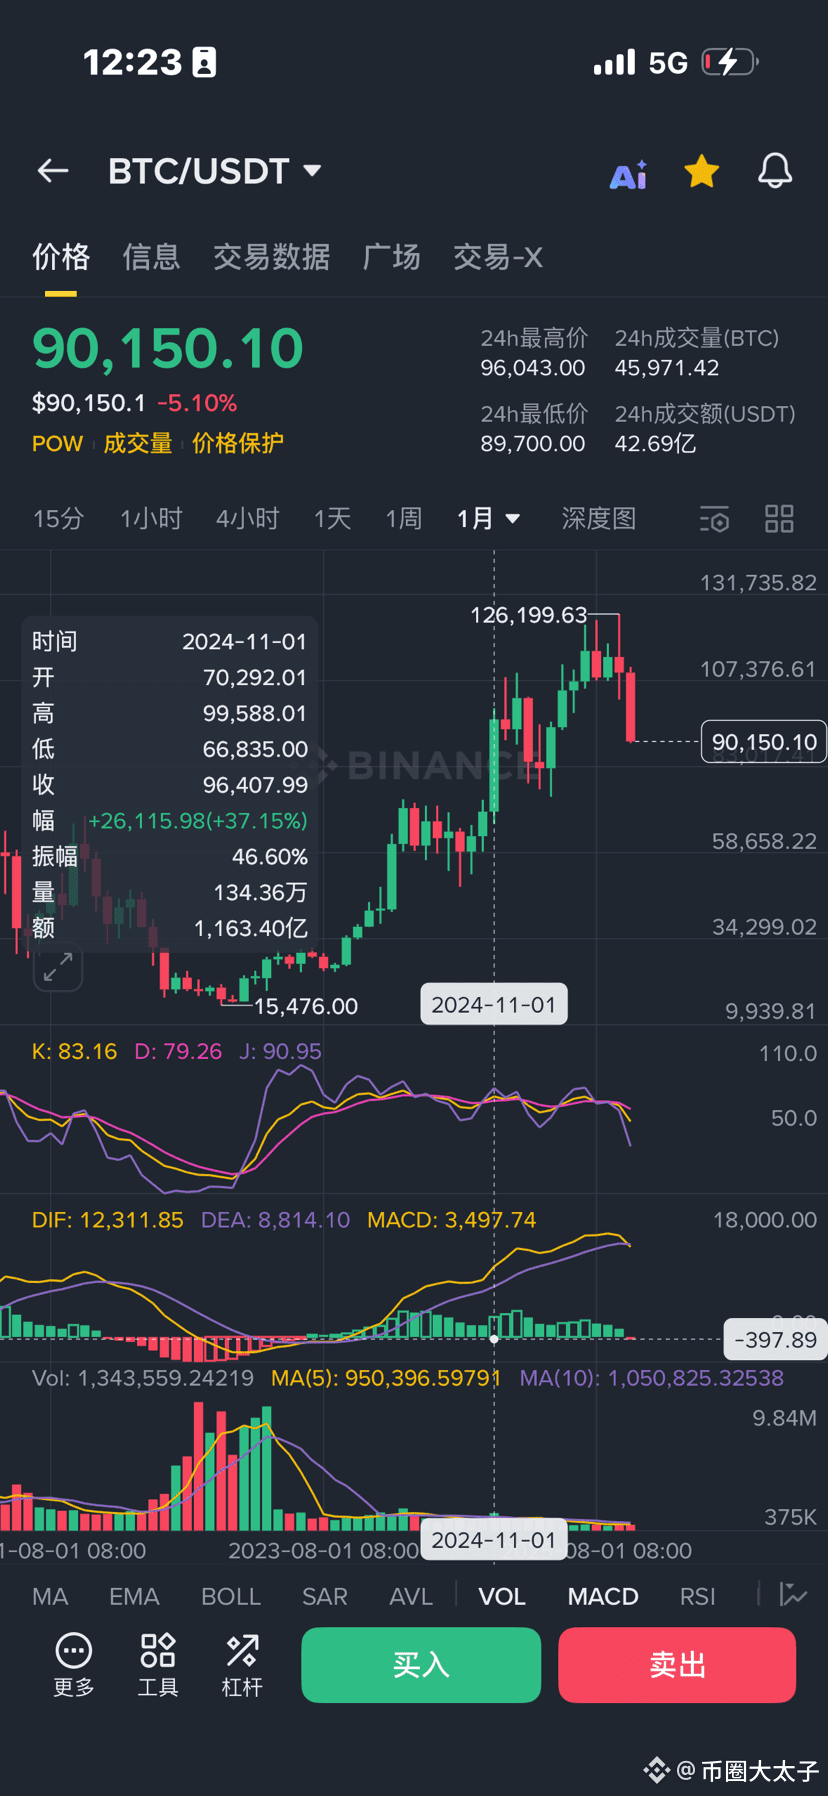
Task: Select the 1天 interval
Action: tap(332, 519)
